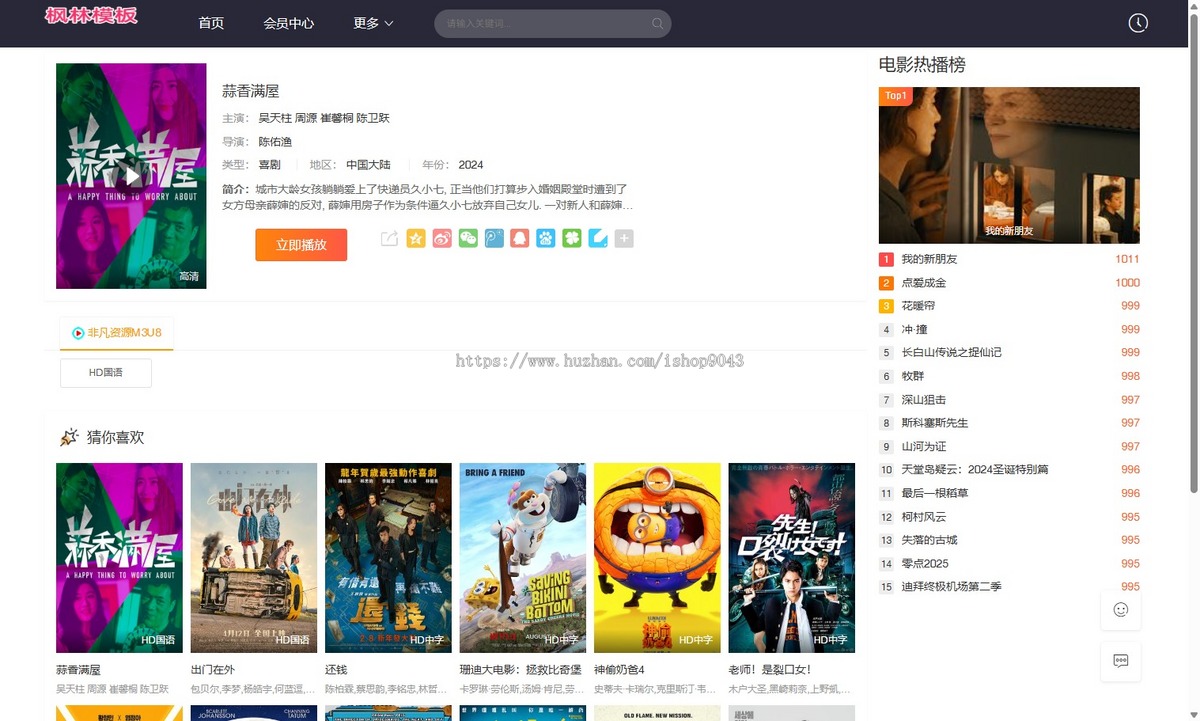Open actor 周源 link

(306, 118)
